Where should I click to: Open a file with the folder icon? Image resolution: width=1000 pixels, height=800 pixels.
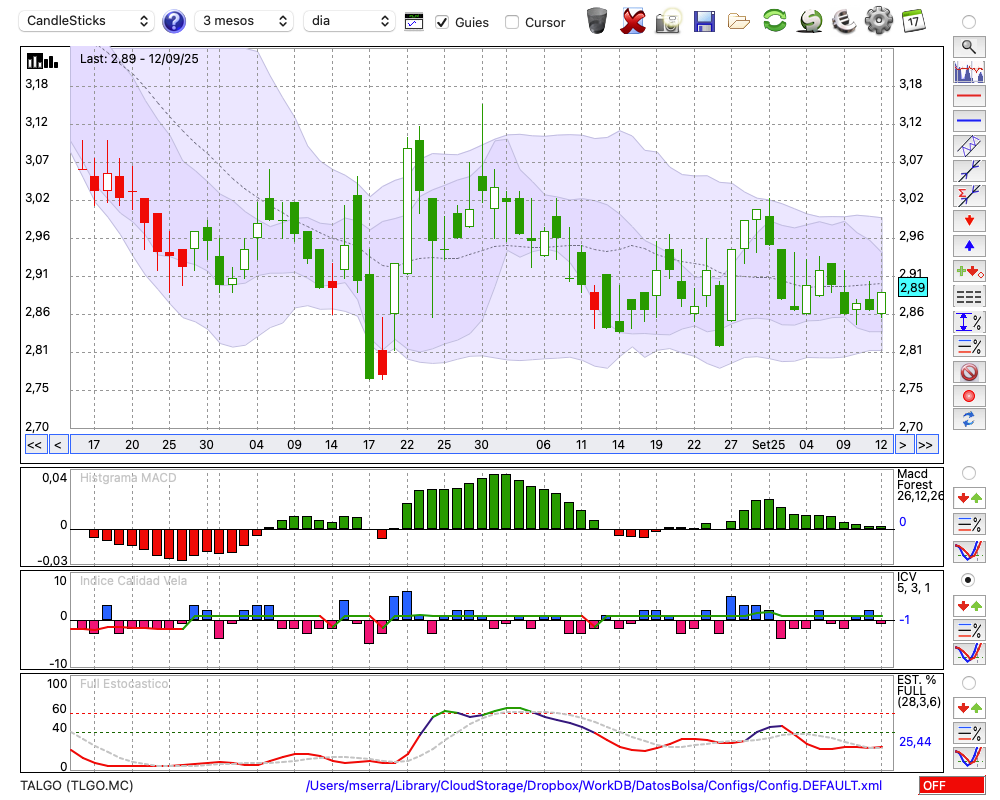[739, 22]
